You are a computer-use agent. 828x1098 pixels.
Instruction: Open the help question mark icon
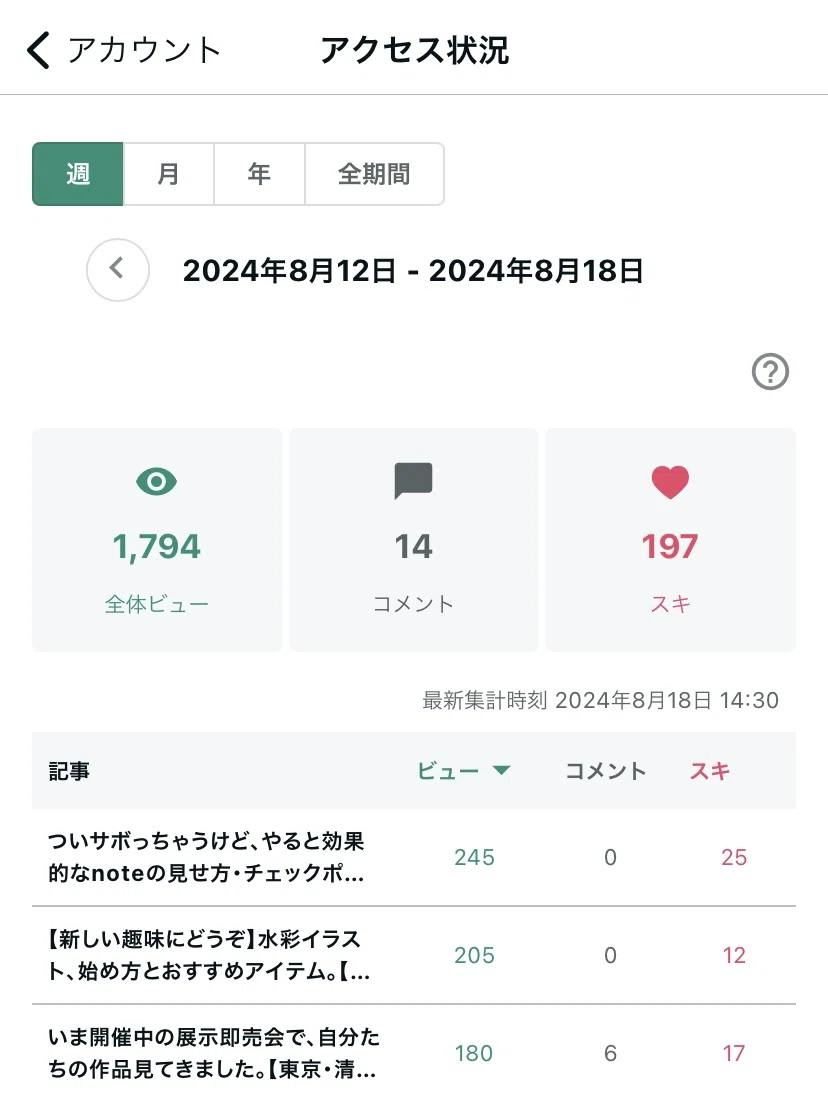[770, 372]
